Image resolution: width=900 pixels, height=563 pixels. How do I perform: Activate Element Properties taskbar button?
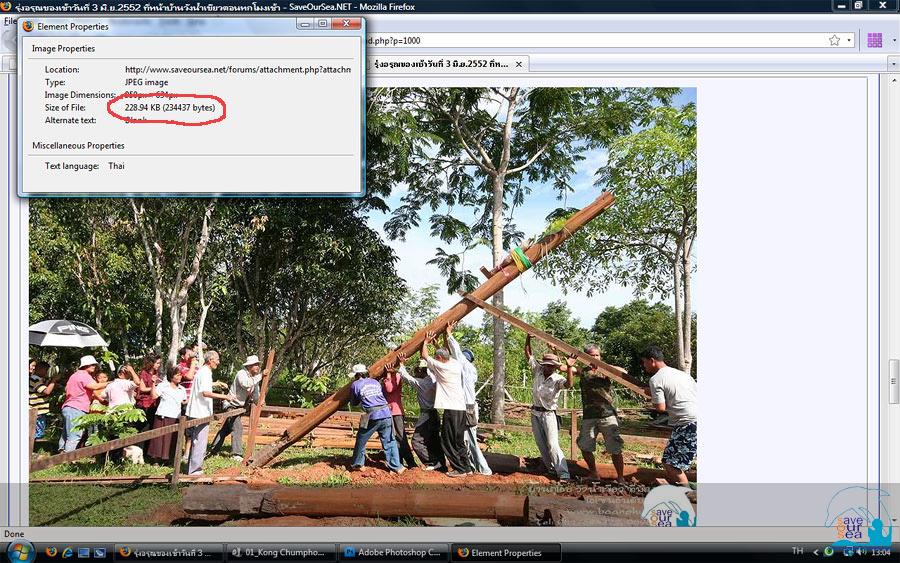505,552
